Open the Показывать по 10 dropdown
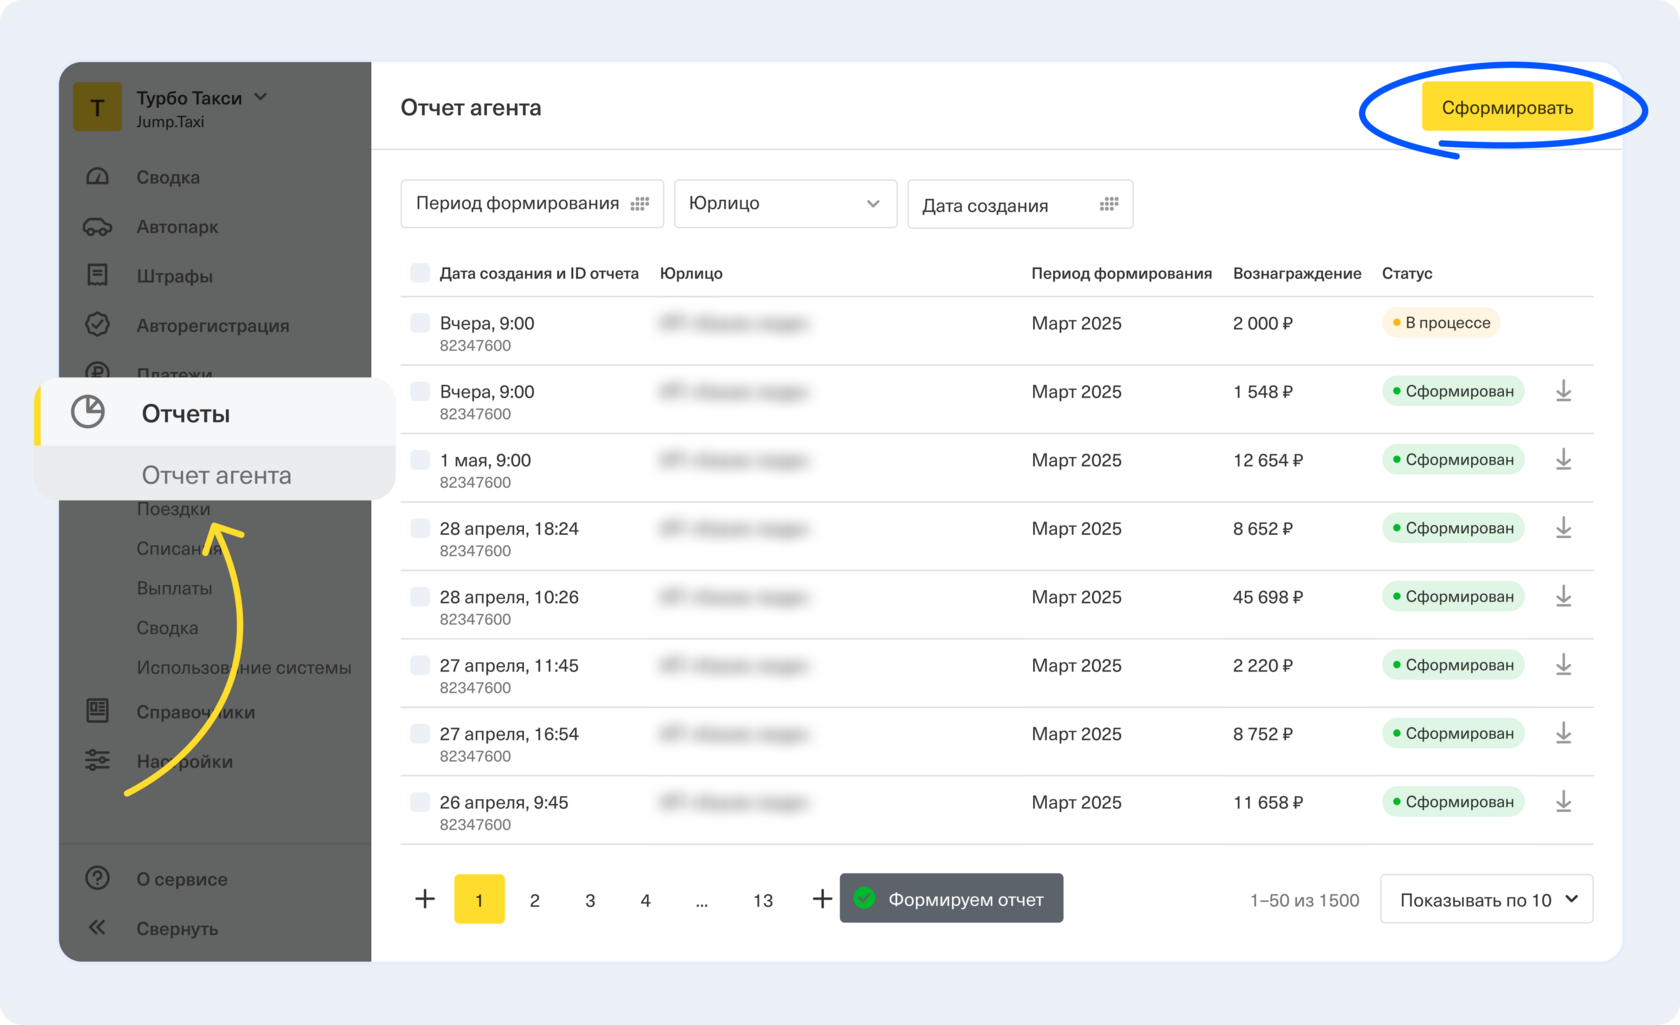The height and width of the screenshot is (1025, 1680). click(x=1486, y=900)
